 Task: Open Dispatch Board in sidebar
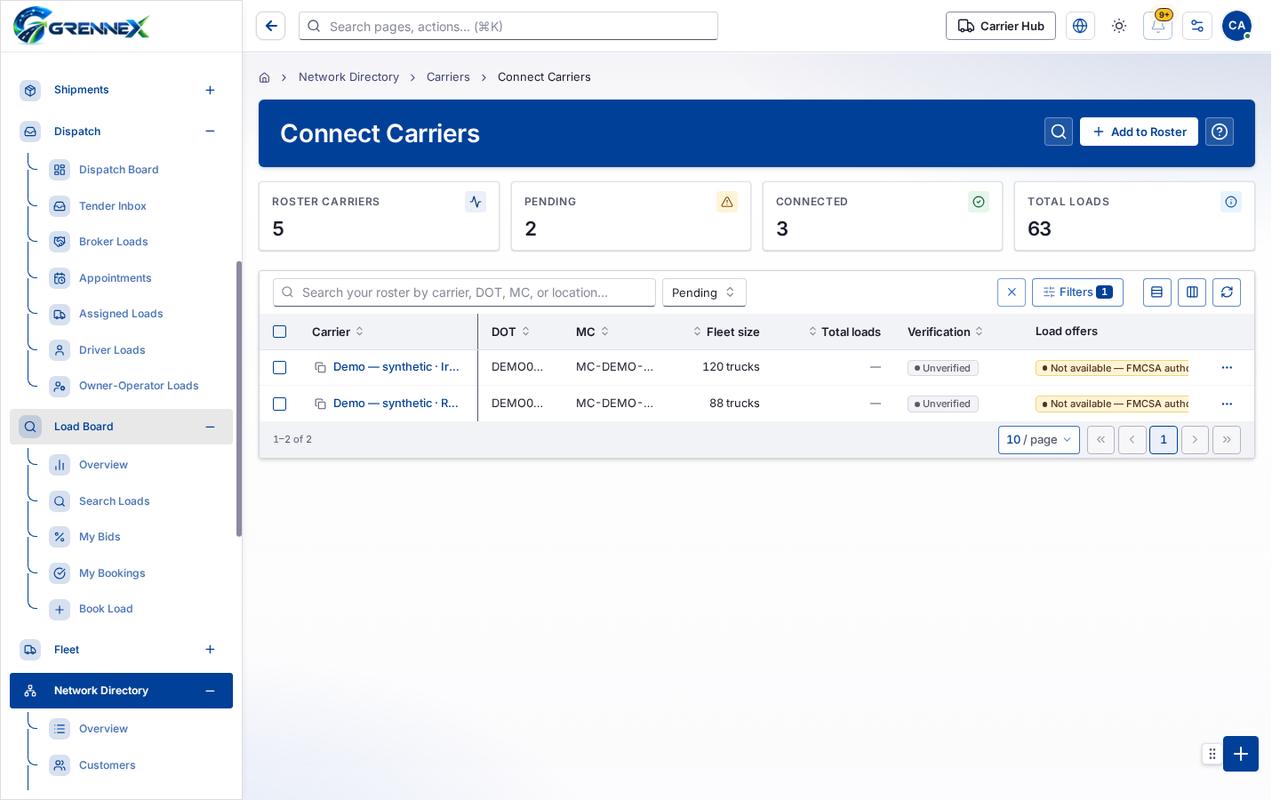coord(119,170)
